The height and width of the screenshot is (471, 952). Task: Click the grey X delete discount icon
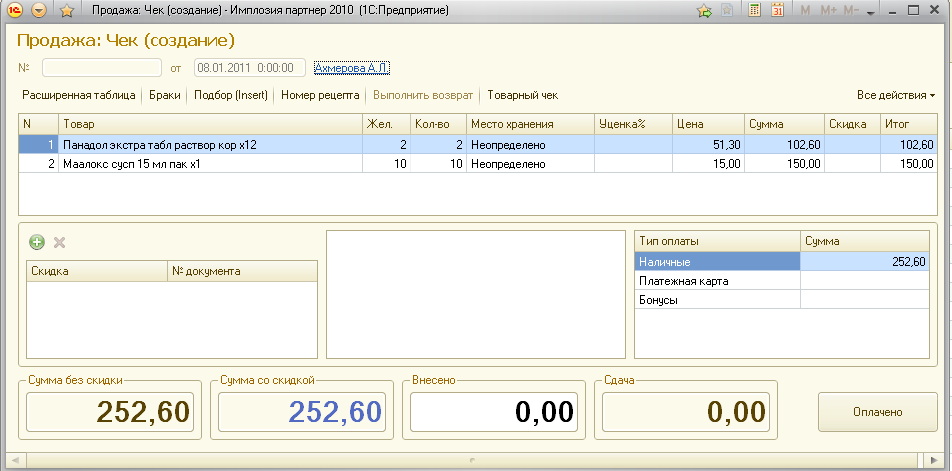click(x=59, y=243)
